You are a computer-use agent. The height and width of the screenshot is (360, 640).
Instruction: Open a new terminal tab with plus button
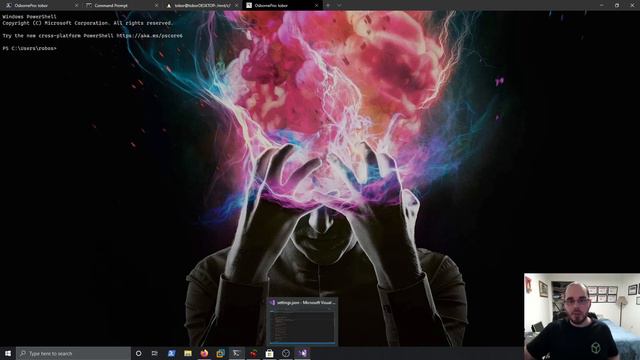(328, 5)
